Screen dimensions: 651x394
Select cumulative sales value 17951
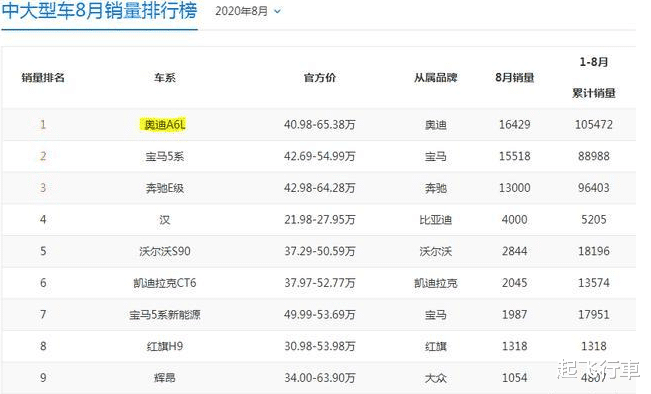(594, 314)
